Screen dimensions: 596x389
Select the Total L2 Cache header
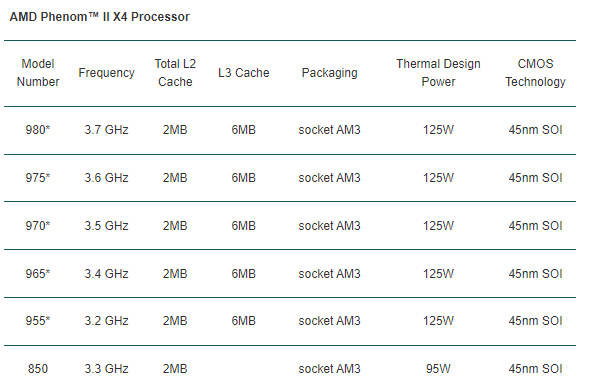[x=175, y=73]
